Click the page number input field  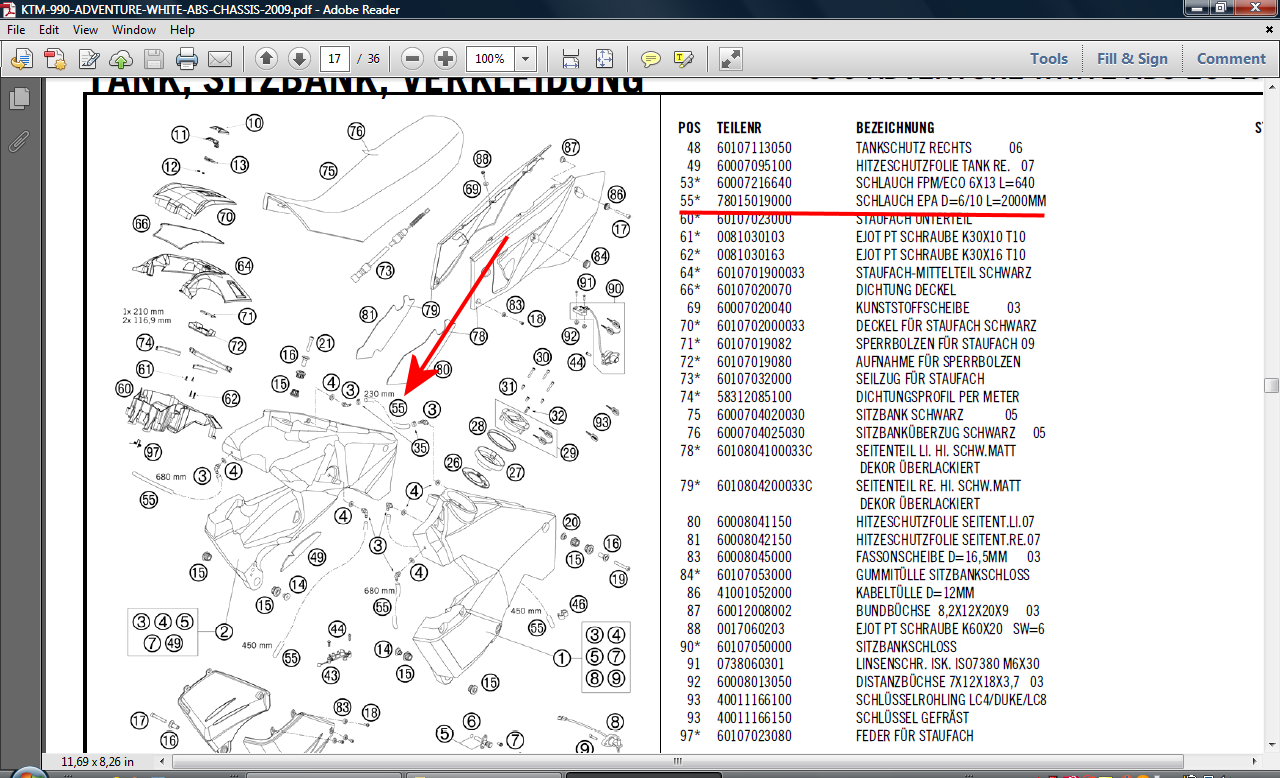point(335,58)
